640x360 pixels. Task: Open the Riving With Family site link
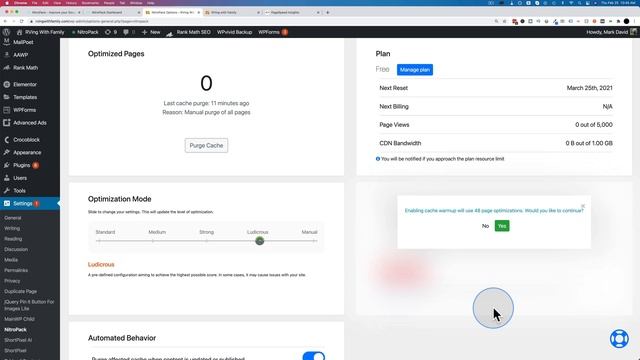click(x=40, y=32)
